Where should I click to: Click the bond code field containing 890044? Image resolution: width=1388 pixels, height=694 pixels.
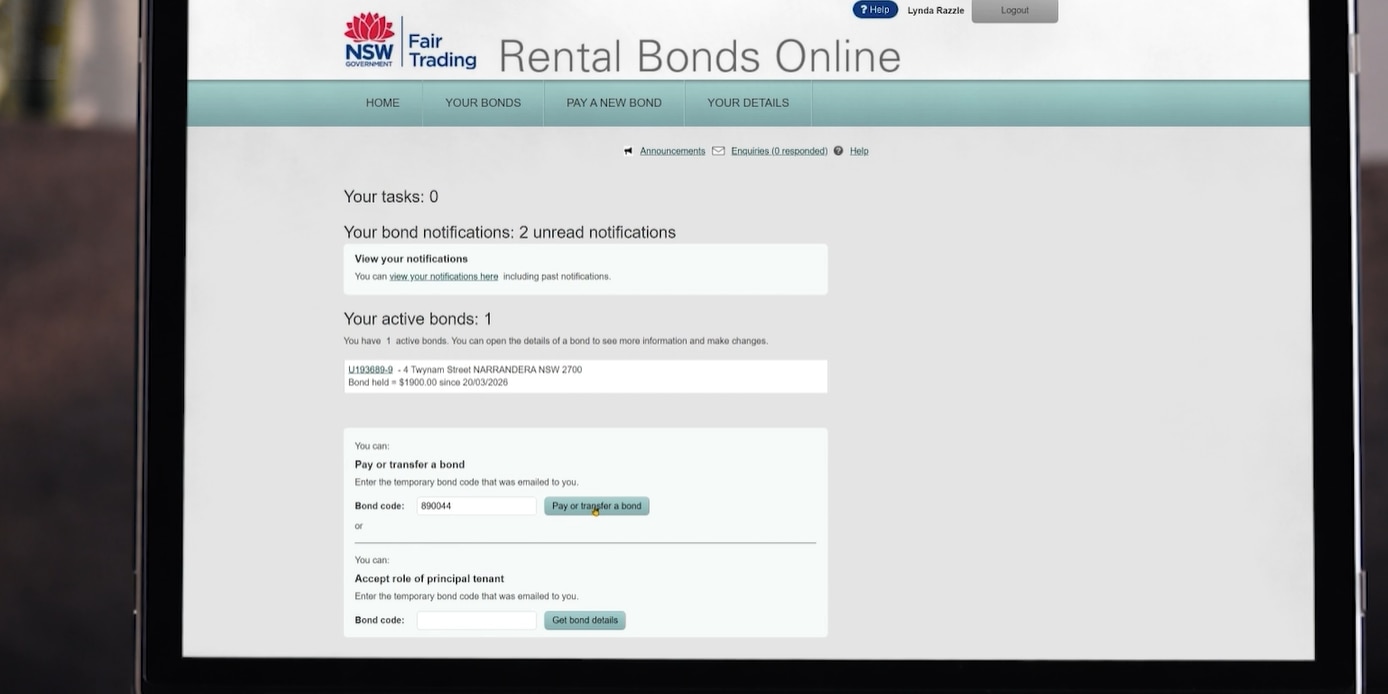coord(476,505)
